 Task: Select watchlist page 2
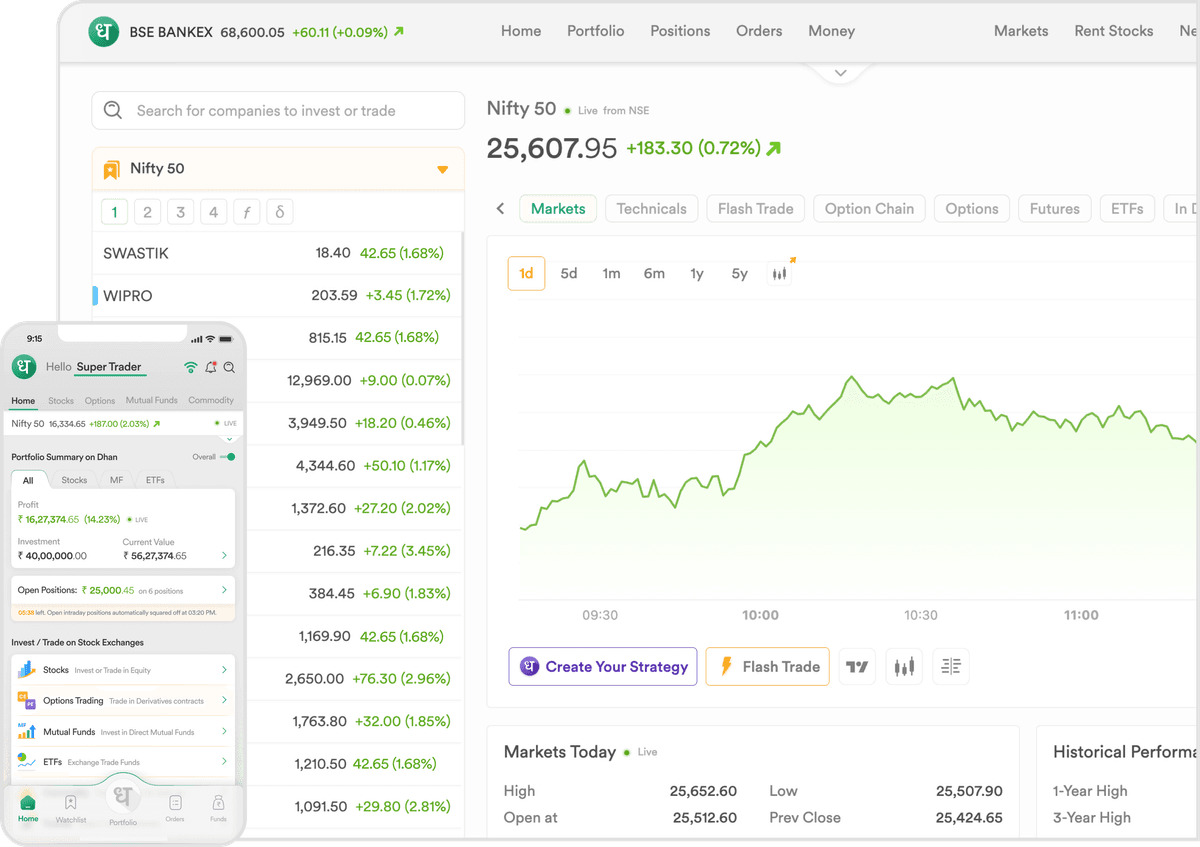click(147, 212)
